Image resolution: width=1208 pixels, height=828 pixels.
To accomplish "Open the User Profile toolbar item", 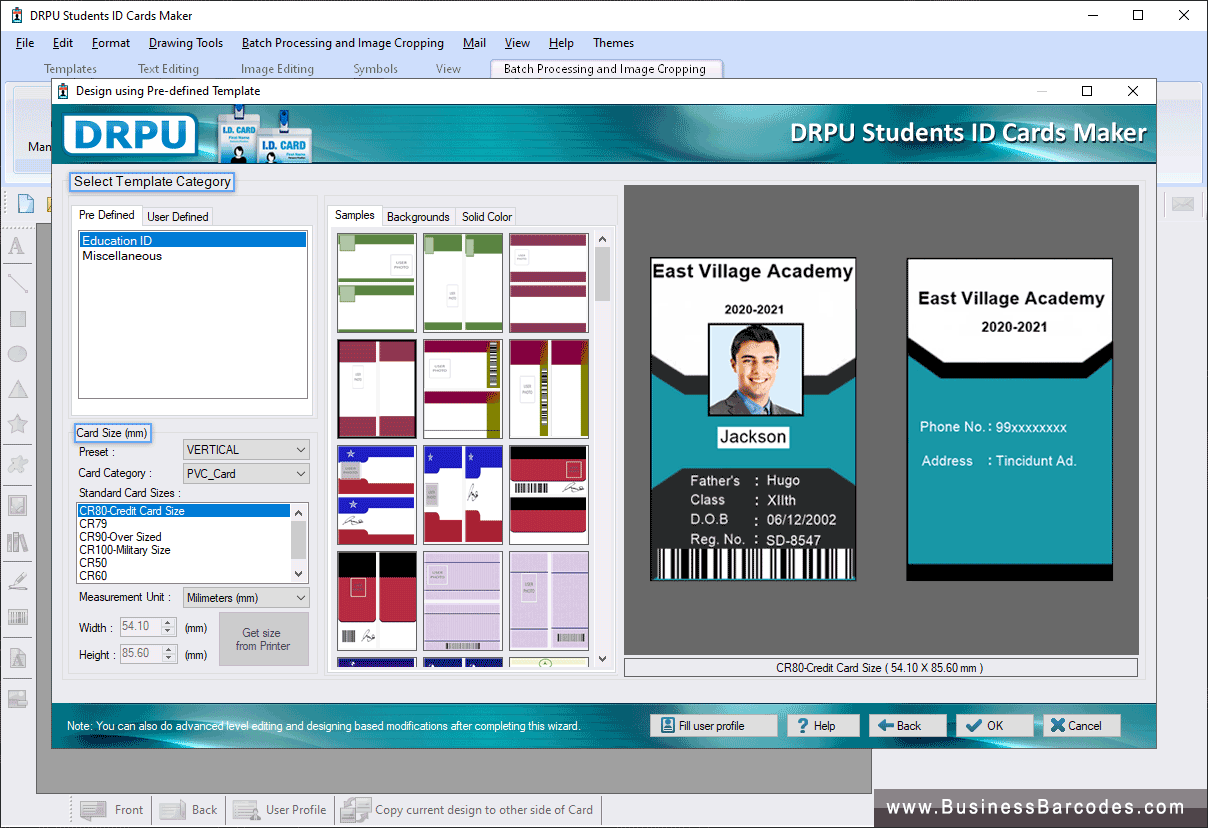I will coord(280,810).
